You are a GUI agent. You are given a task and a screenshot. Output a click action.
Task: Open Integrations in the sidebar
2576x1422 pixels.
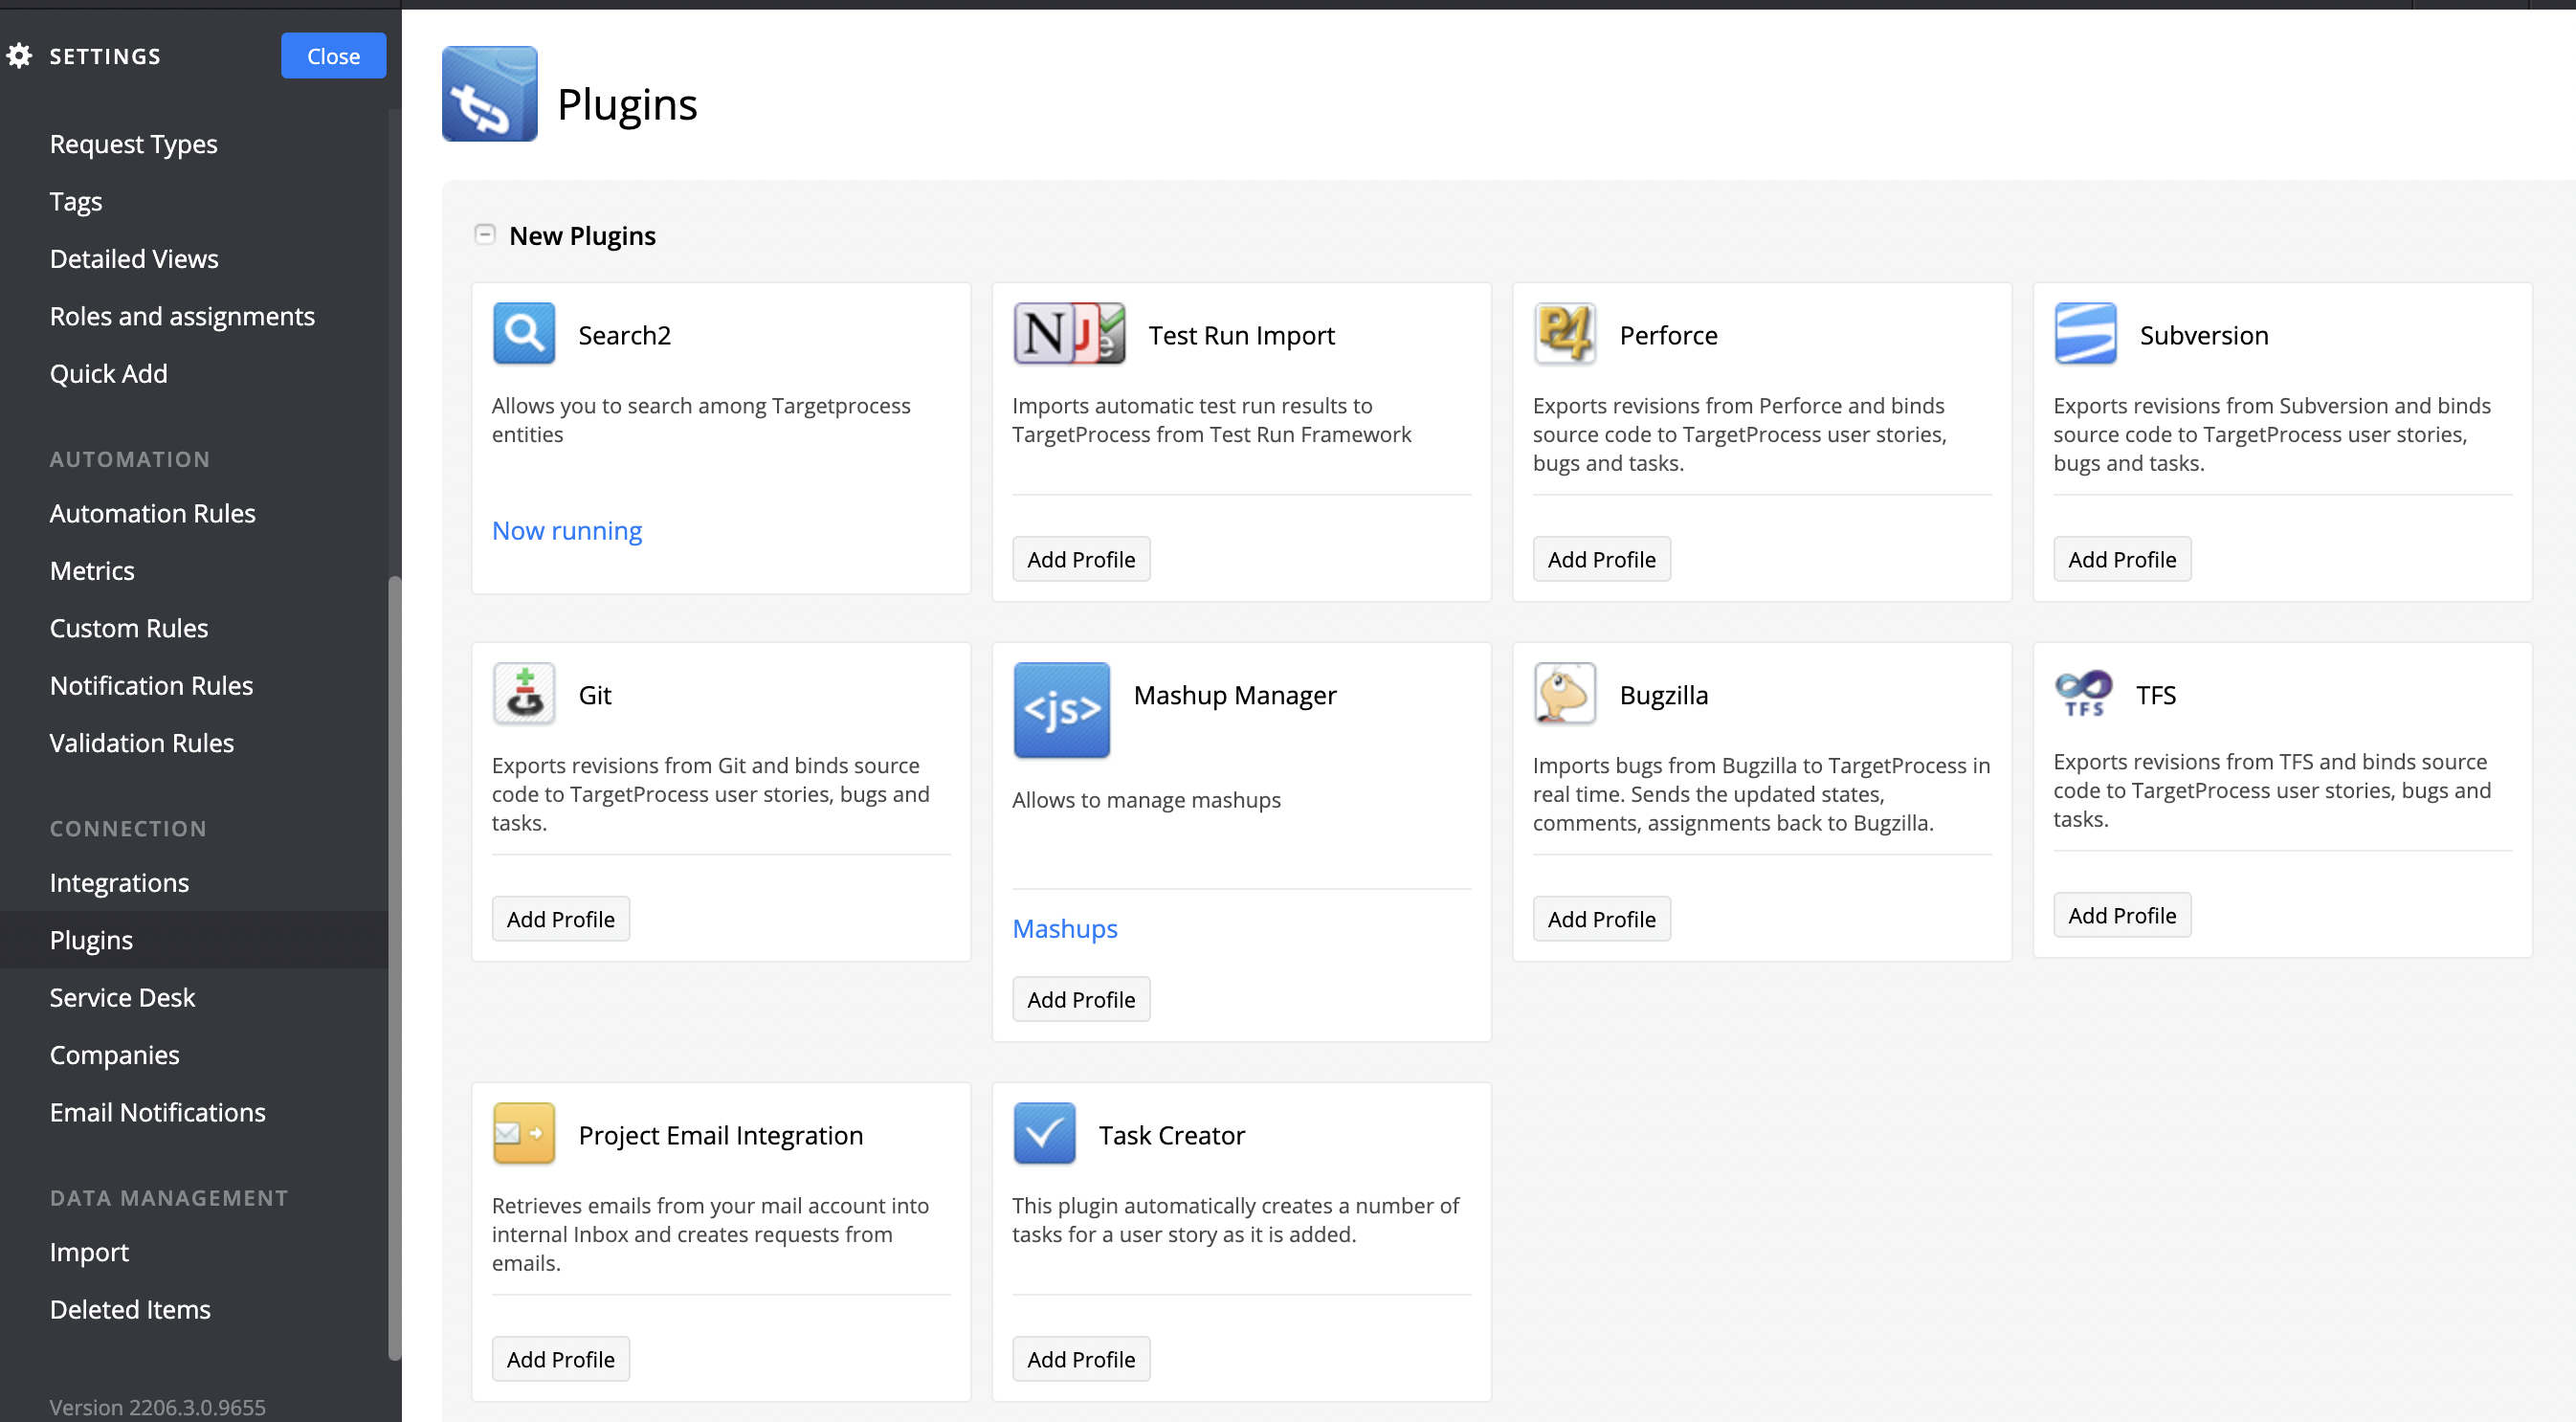pos(119,882)
